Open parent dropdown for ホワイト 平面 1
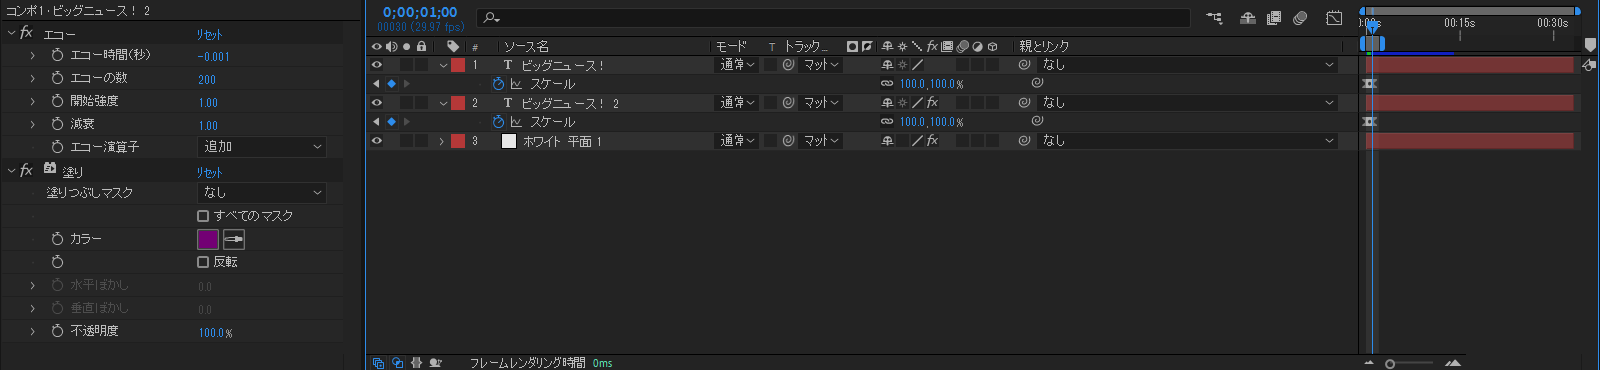The image size is (1600, 370). tap(1188, 141)
